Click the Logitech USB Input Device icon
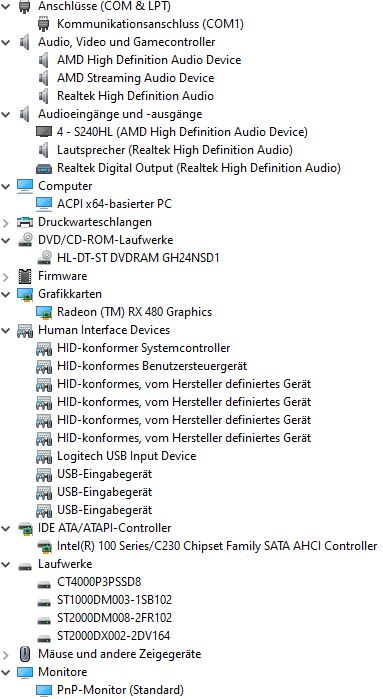Screen dimensions: 383x699 (x=44, y=456)
